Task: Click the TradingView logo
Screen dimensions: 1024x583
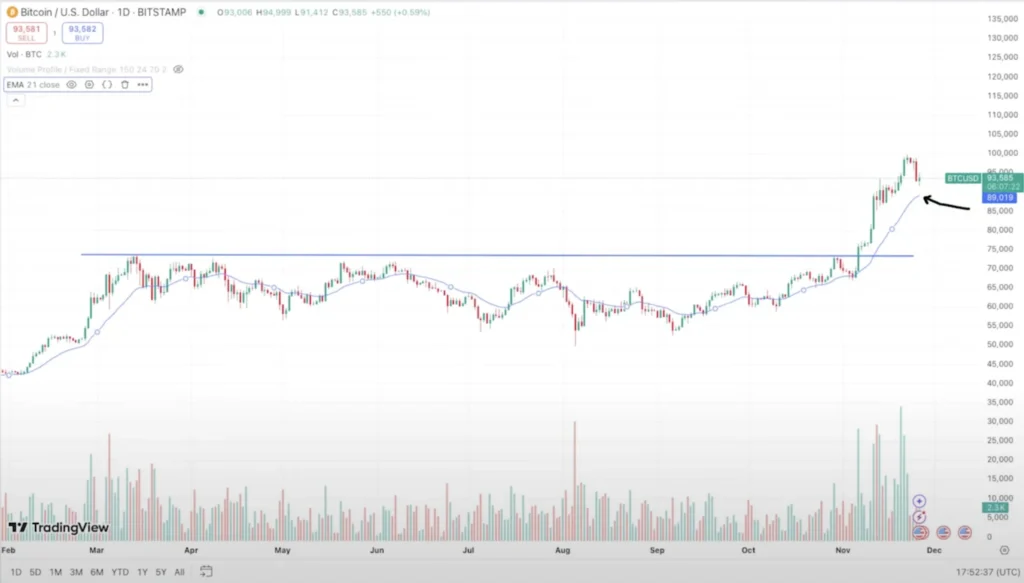Action: click(45, 527)
